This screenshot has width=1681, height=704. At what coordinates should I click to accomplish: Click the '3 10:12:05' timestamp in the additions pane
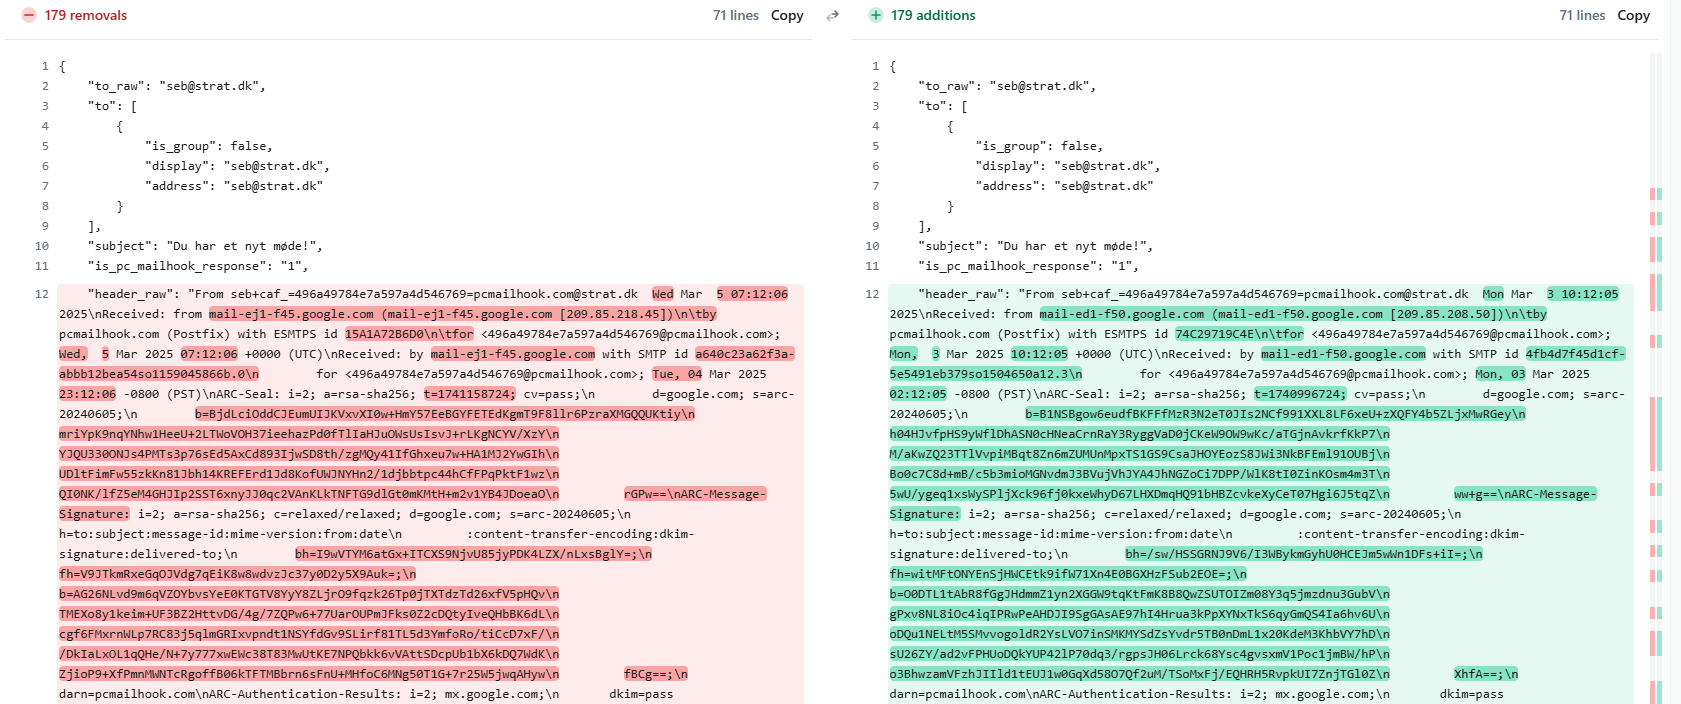(1583, 294)
